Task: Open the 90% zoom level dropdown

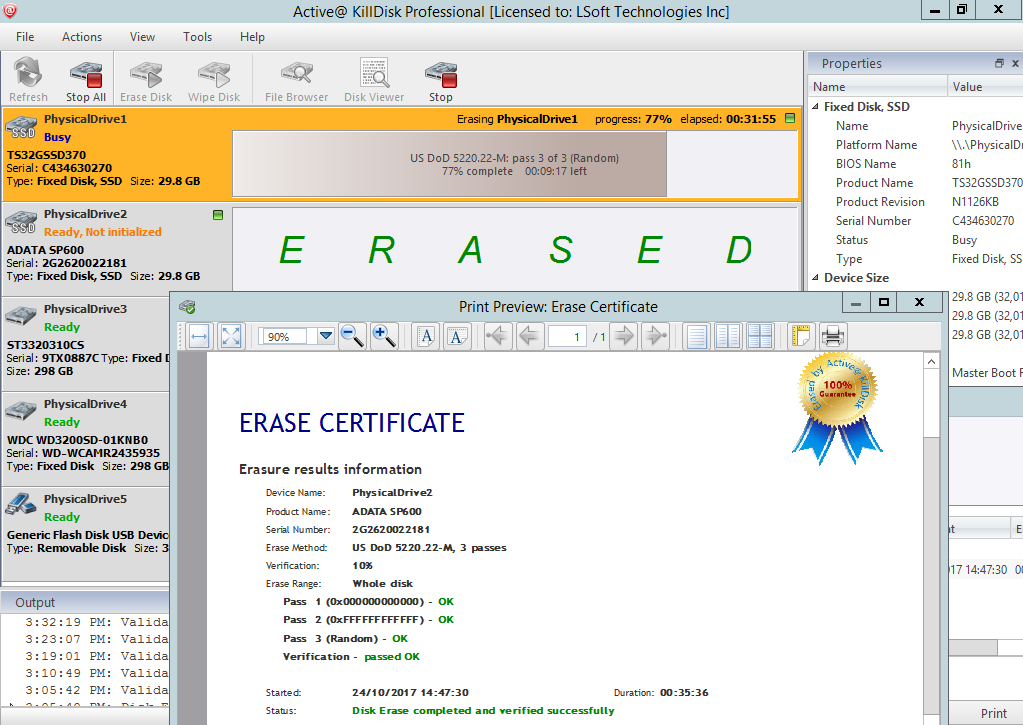Action: tap(324, 336)
